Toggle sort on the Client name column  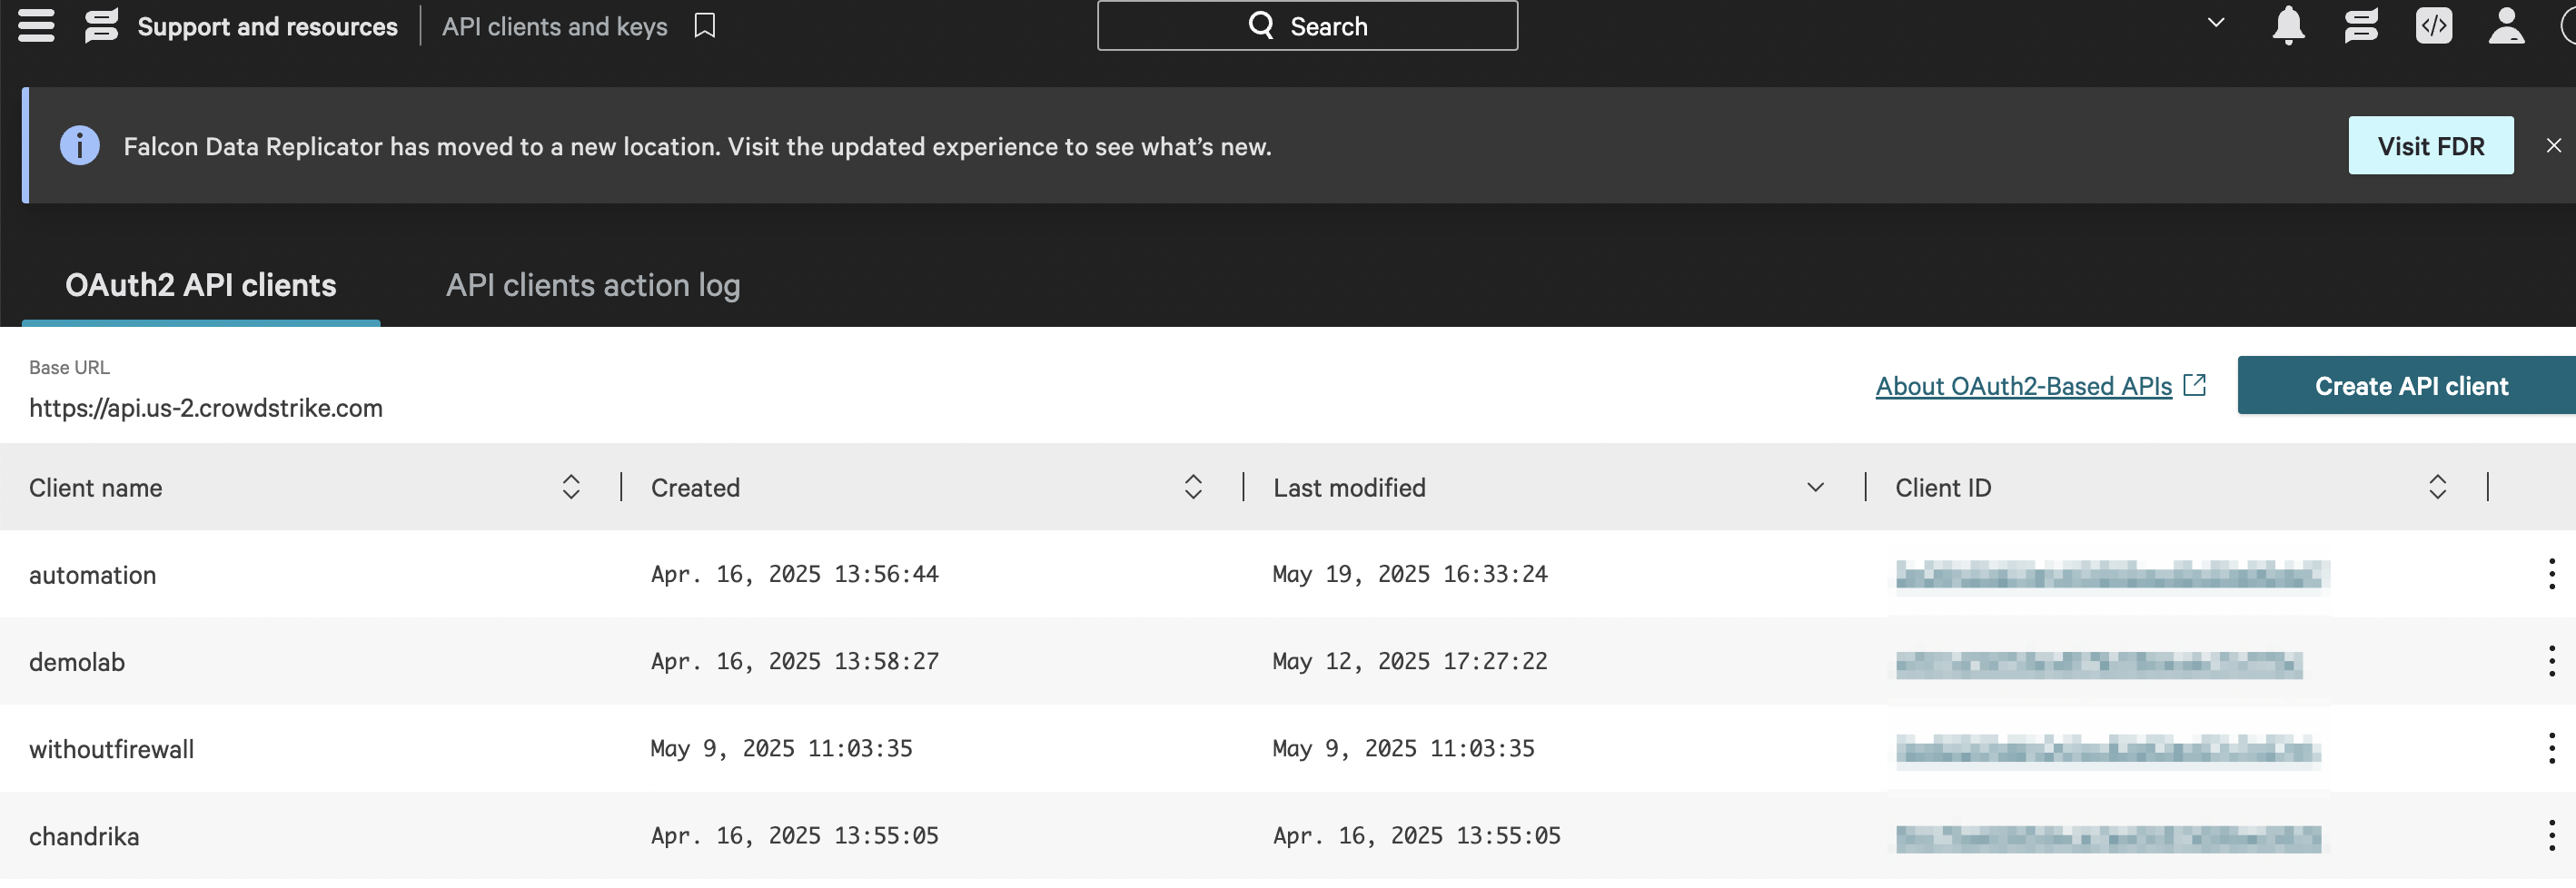tap(570, 487)
